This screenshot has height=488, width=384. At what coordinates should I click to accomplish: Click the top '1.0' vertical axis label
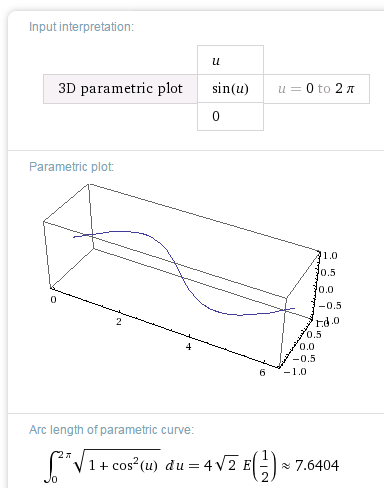330,256
